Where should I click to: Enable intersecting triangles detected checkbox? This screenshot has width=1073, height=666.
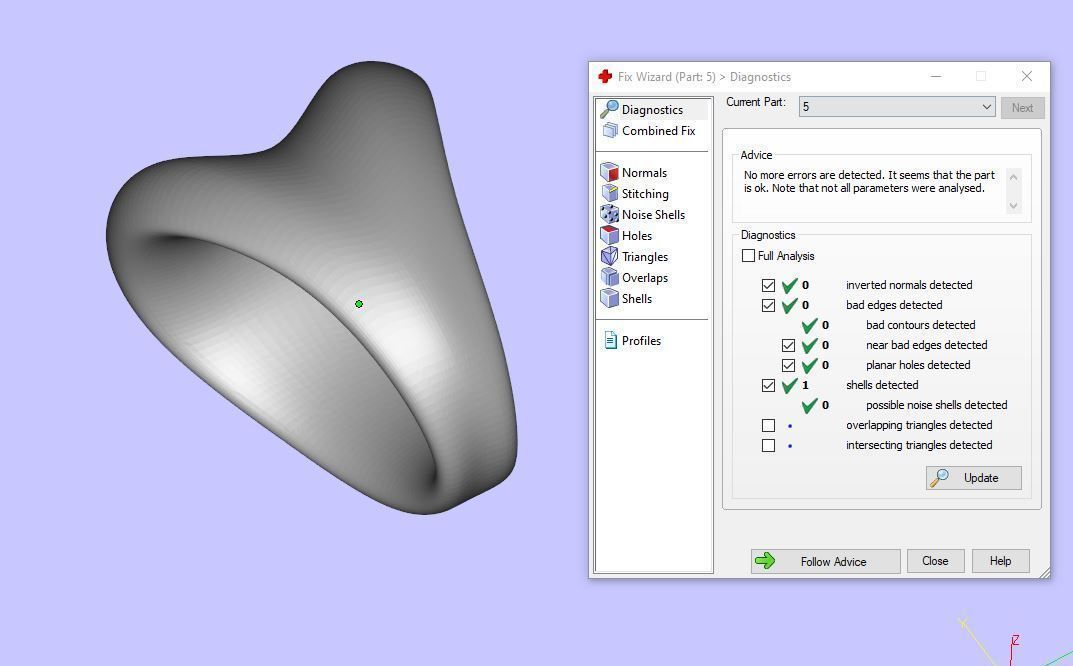768,446
